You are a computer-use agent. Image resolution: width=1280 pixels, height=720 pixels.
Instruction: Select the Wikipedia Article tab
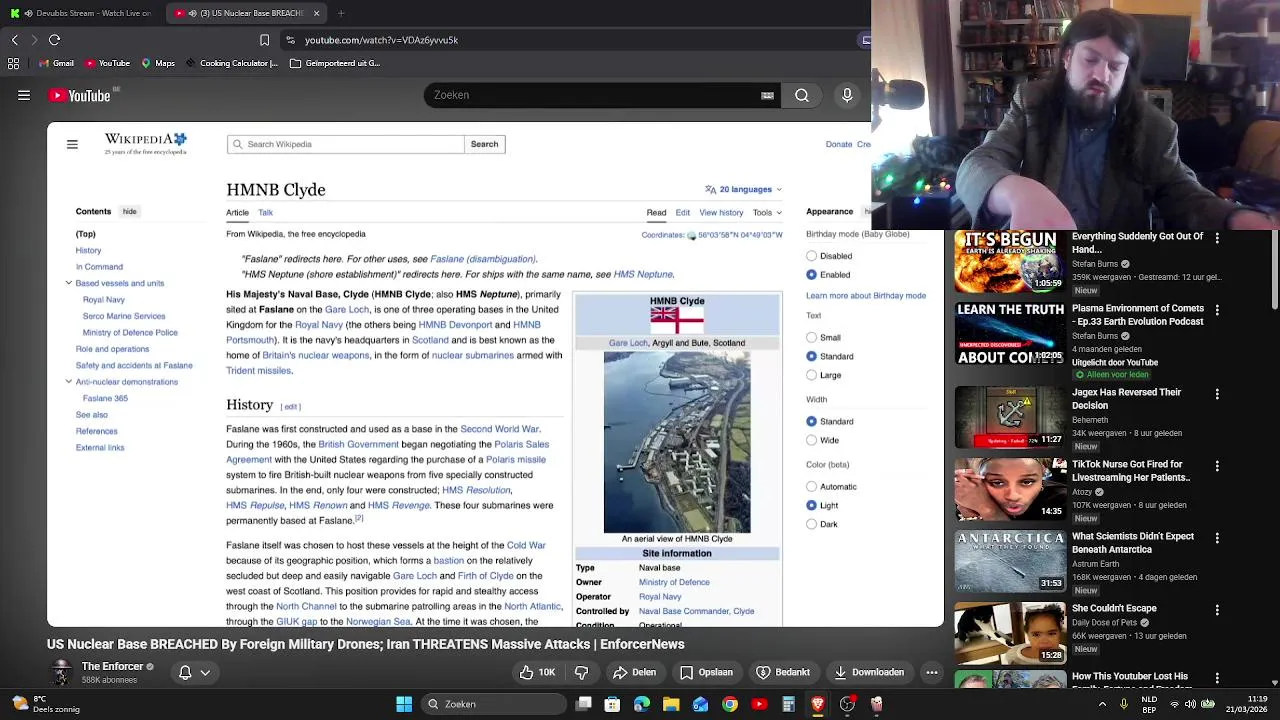point(237,213)
